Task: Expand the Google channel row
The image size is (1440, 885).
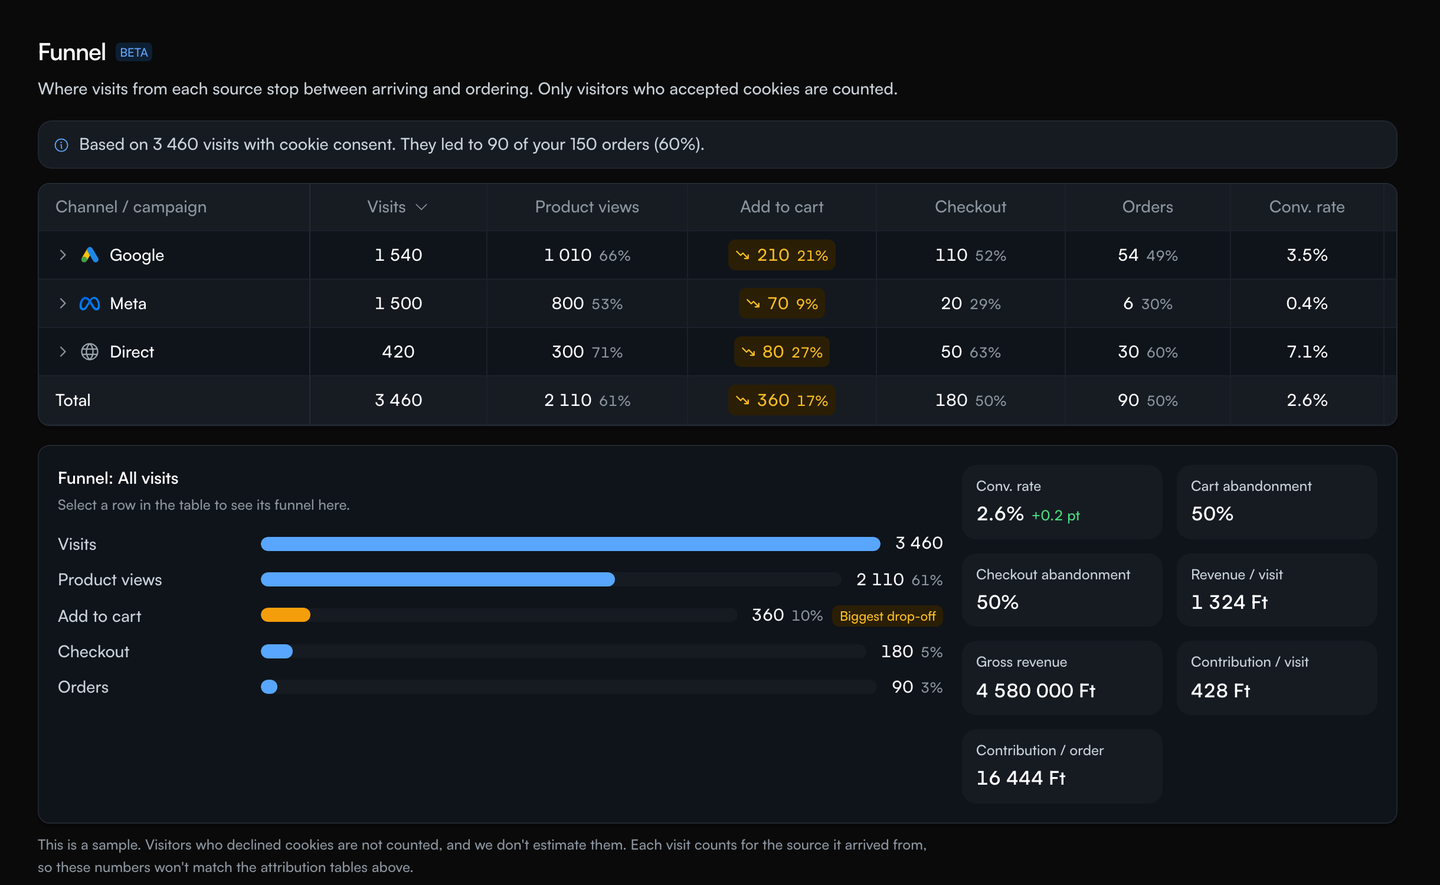Action: [x=63, y=255]
